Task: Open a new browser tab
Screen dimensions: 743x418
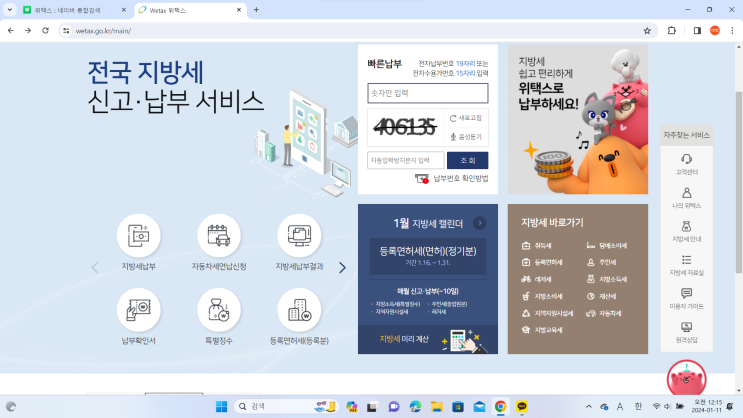Action: click(256, 9)
